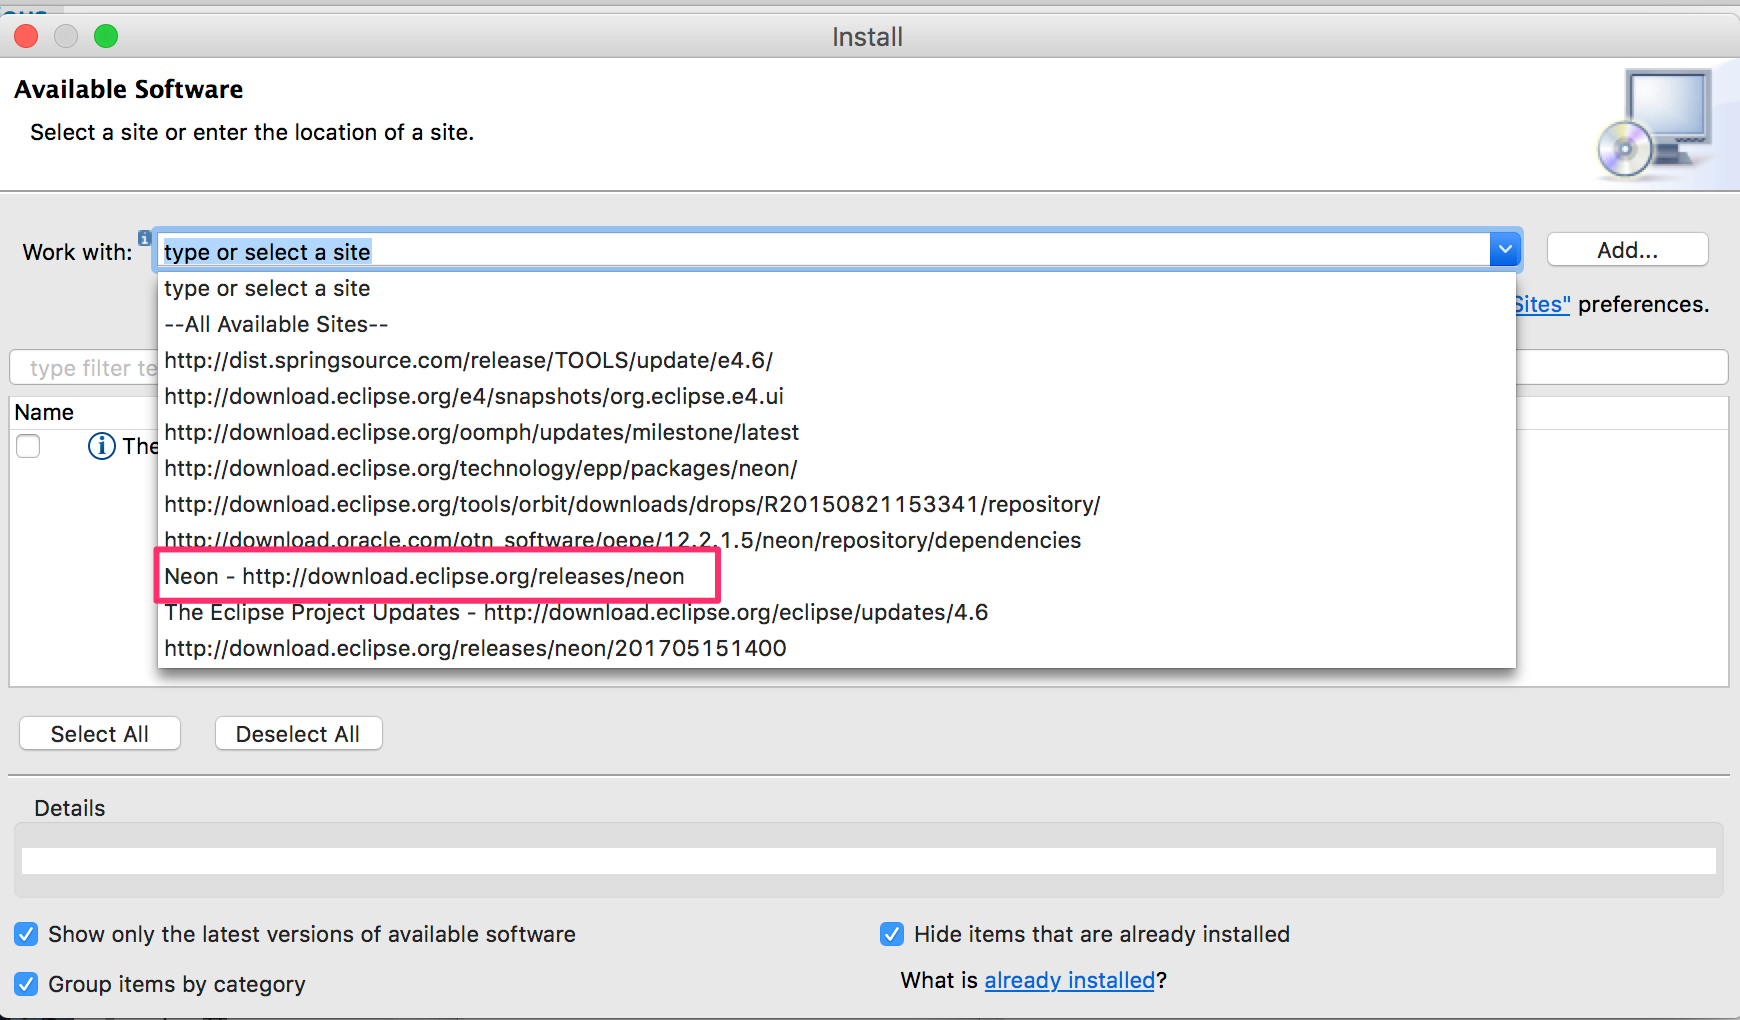The image size is (1740, 1020).
Task: Uncheck Group items by category
Action: point(27,984)
